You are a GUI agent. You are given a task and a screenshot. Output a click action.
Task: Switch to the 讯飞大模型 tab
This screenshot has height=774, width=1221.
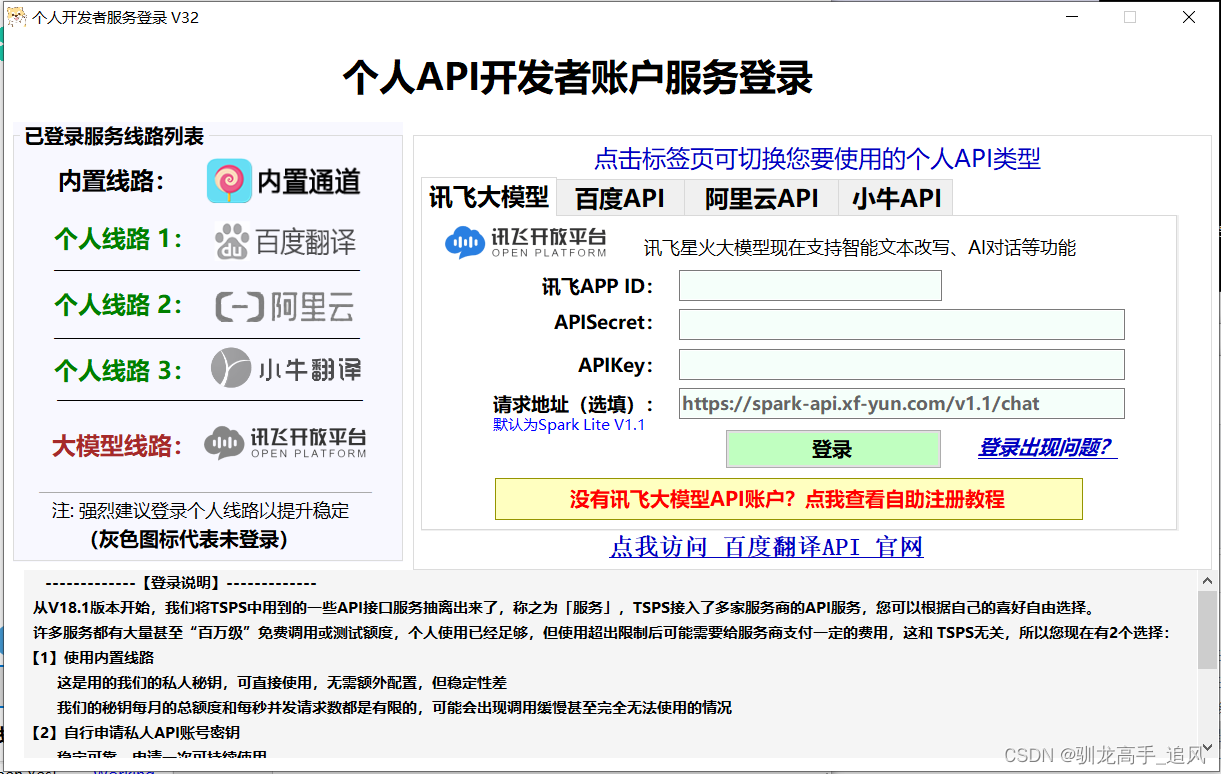point(489,196)
